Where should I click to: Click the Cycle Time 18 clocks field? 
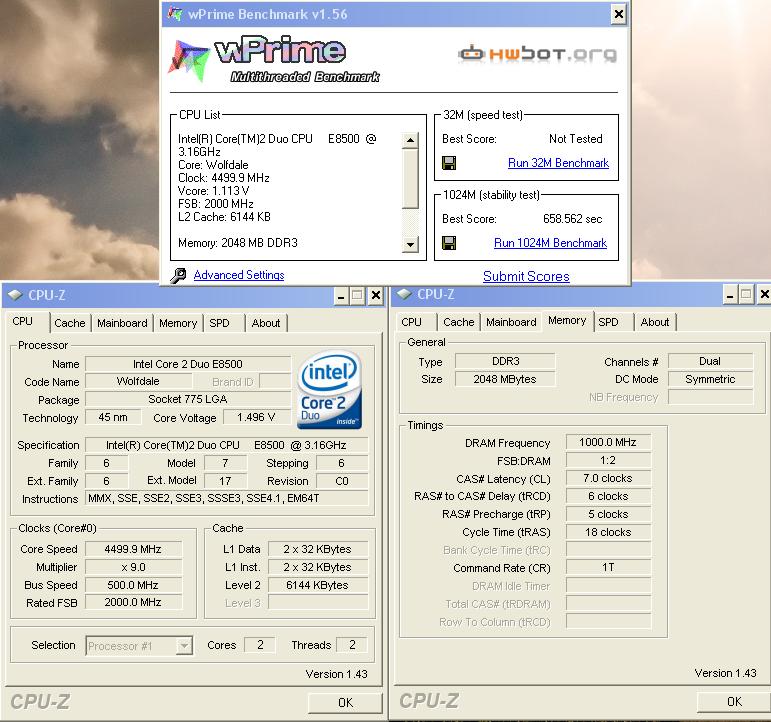(x=608, y=532)
